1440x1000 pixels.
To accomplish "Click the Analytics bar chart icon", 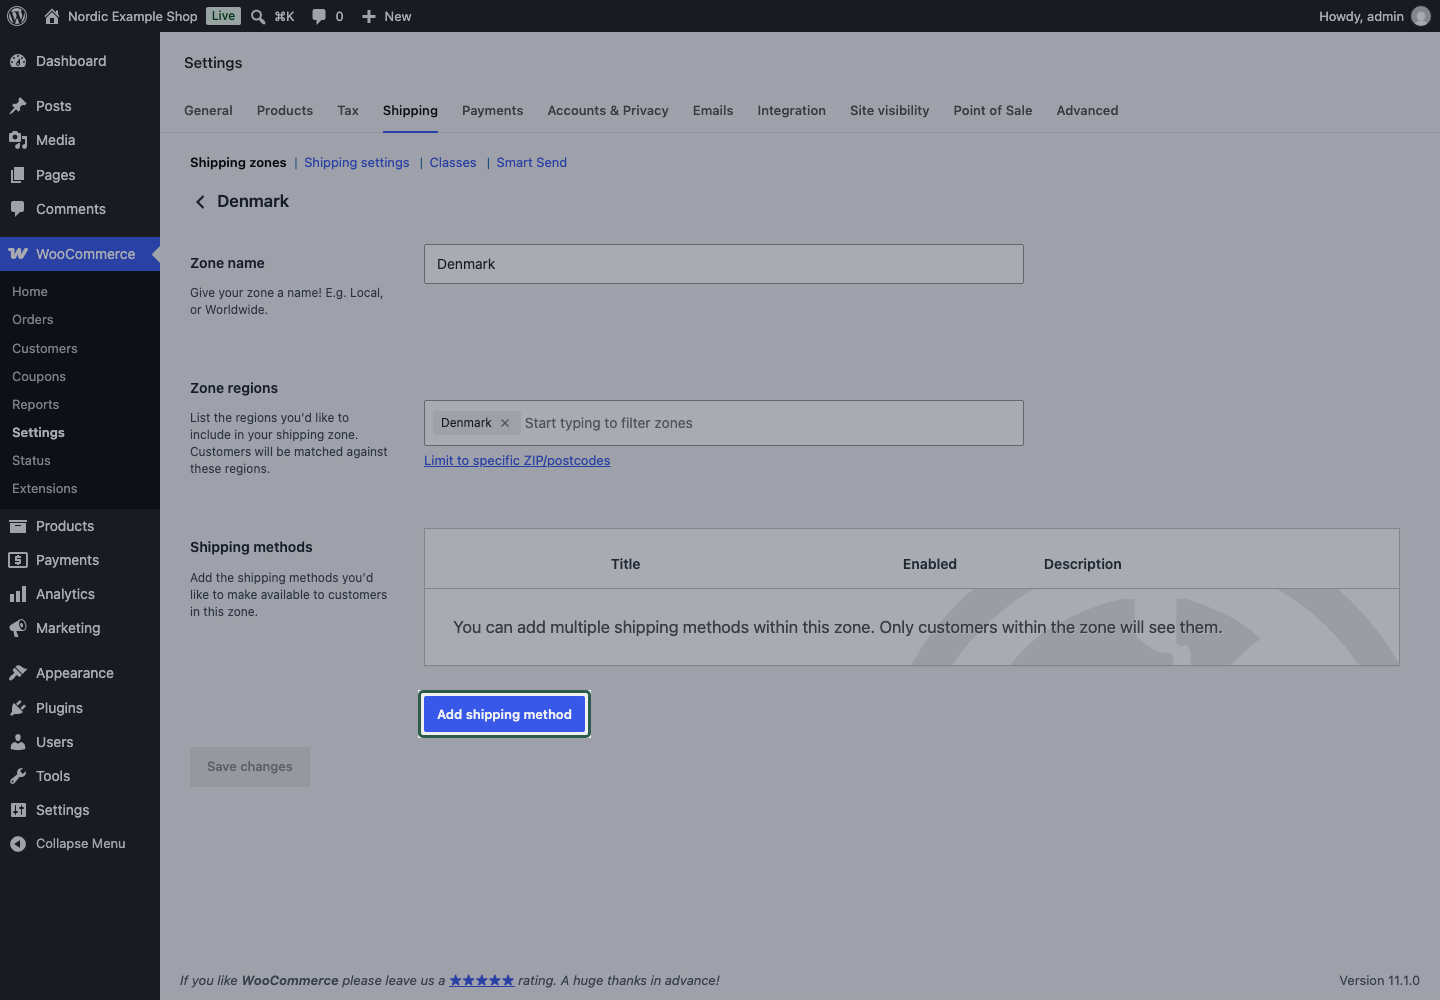I will point(18,594).
